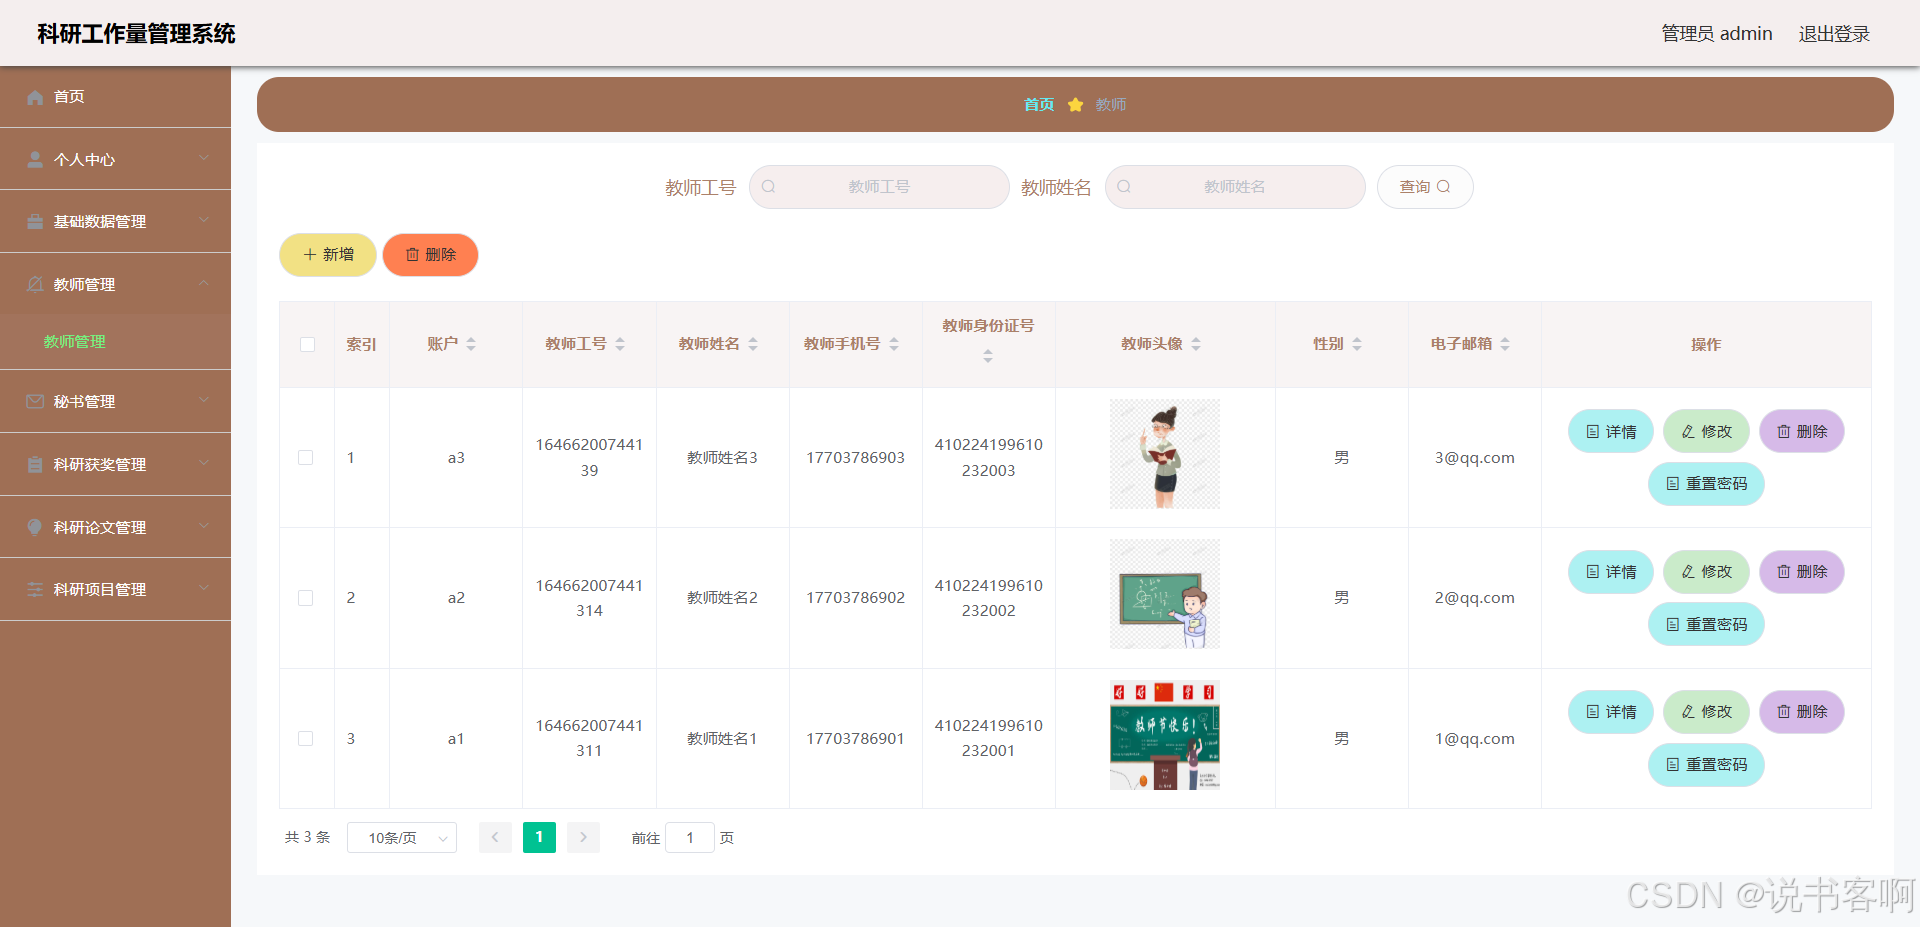Click the 秘书管理 envelope icon
The width and height of the screenshot is (1920, 927).
click(33, 401)
